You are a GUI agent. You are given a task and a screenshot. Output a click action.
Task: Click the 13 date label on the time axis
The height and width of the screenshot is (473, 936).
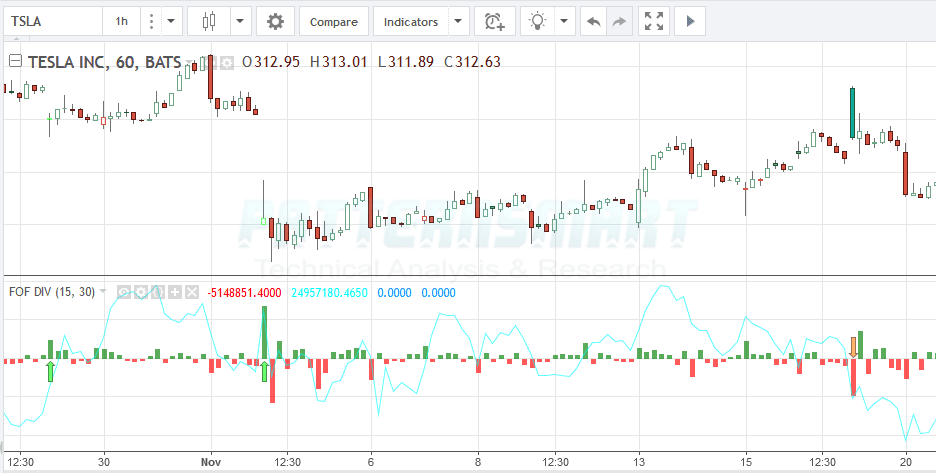tap(639, 462)
